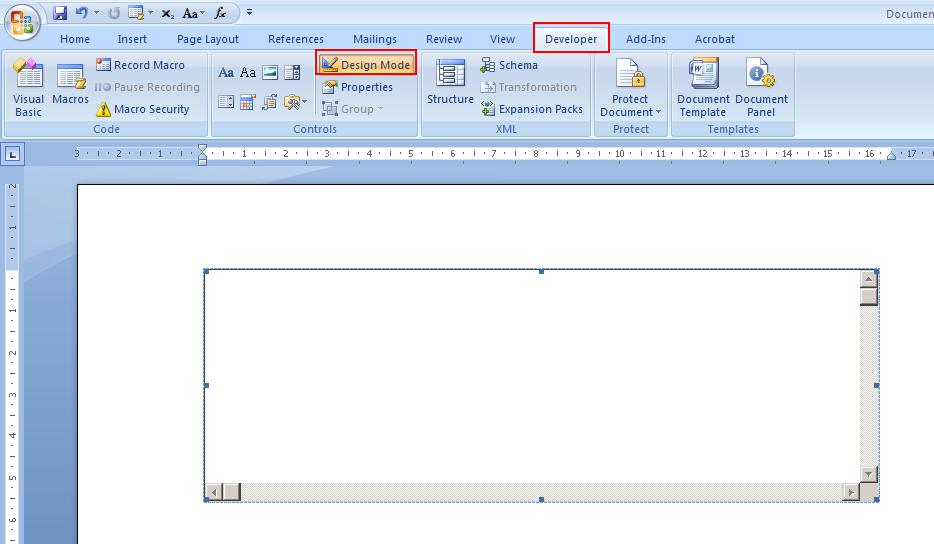The image size is (934, 544).
Task: Insert a Drop-Down List content control
Action: (x=226, y=102)
